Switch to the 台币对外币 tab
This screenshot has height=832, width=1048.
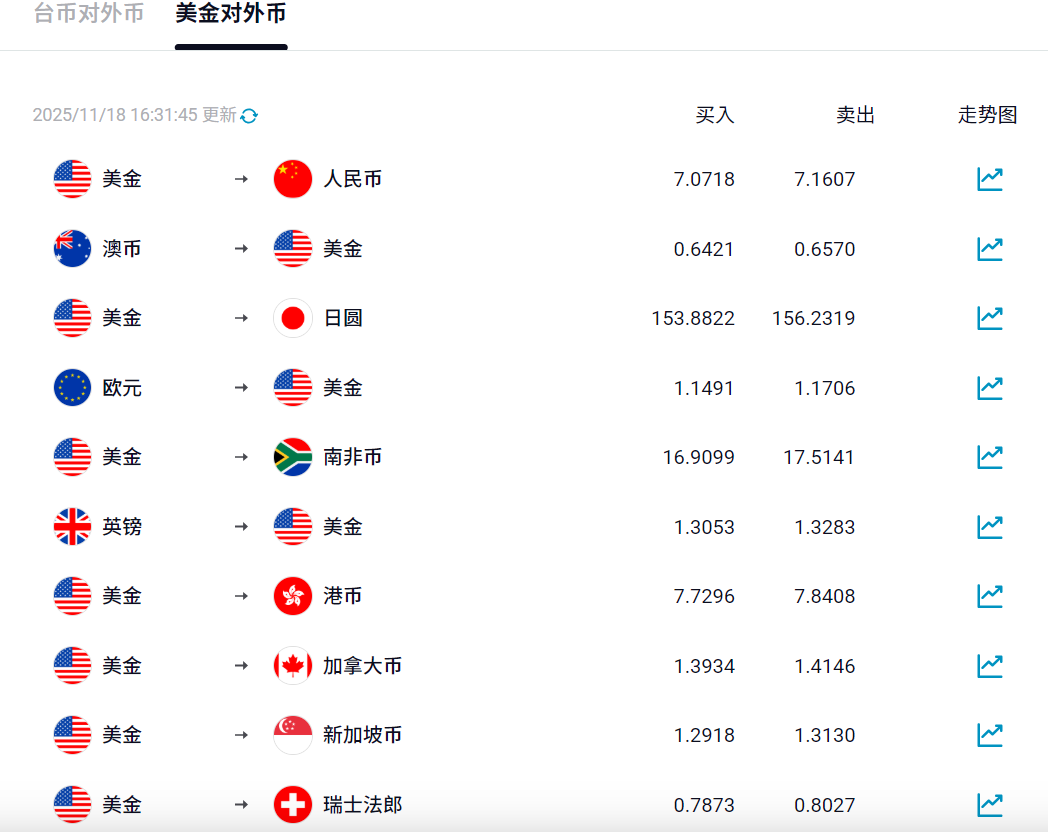[x=85, y=15]
